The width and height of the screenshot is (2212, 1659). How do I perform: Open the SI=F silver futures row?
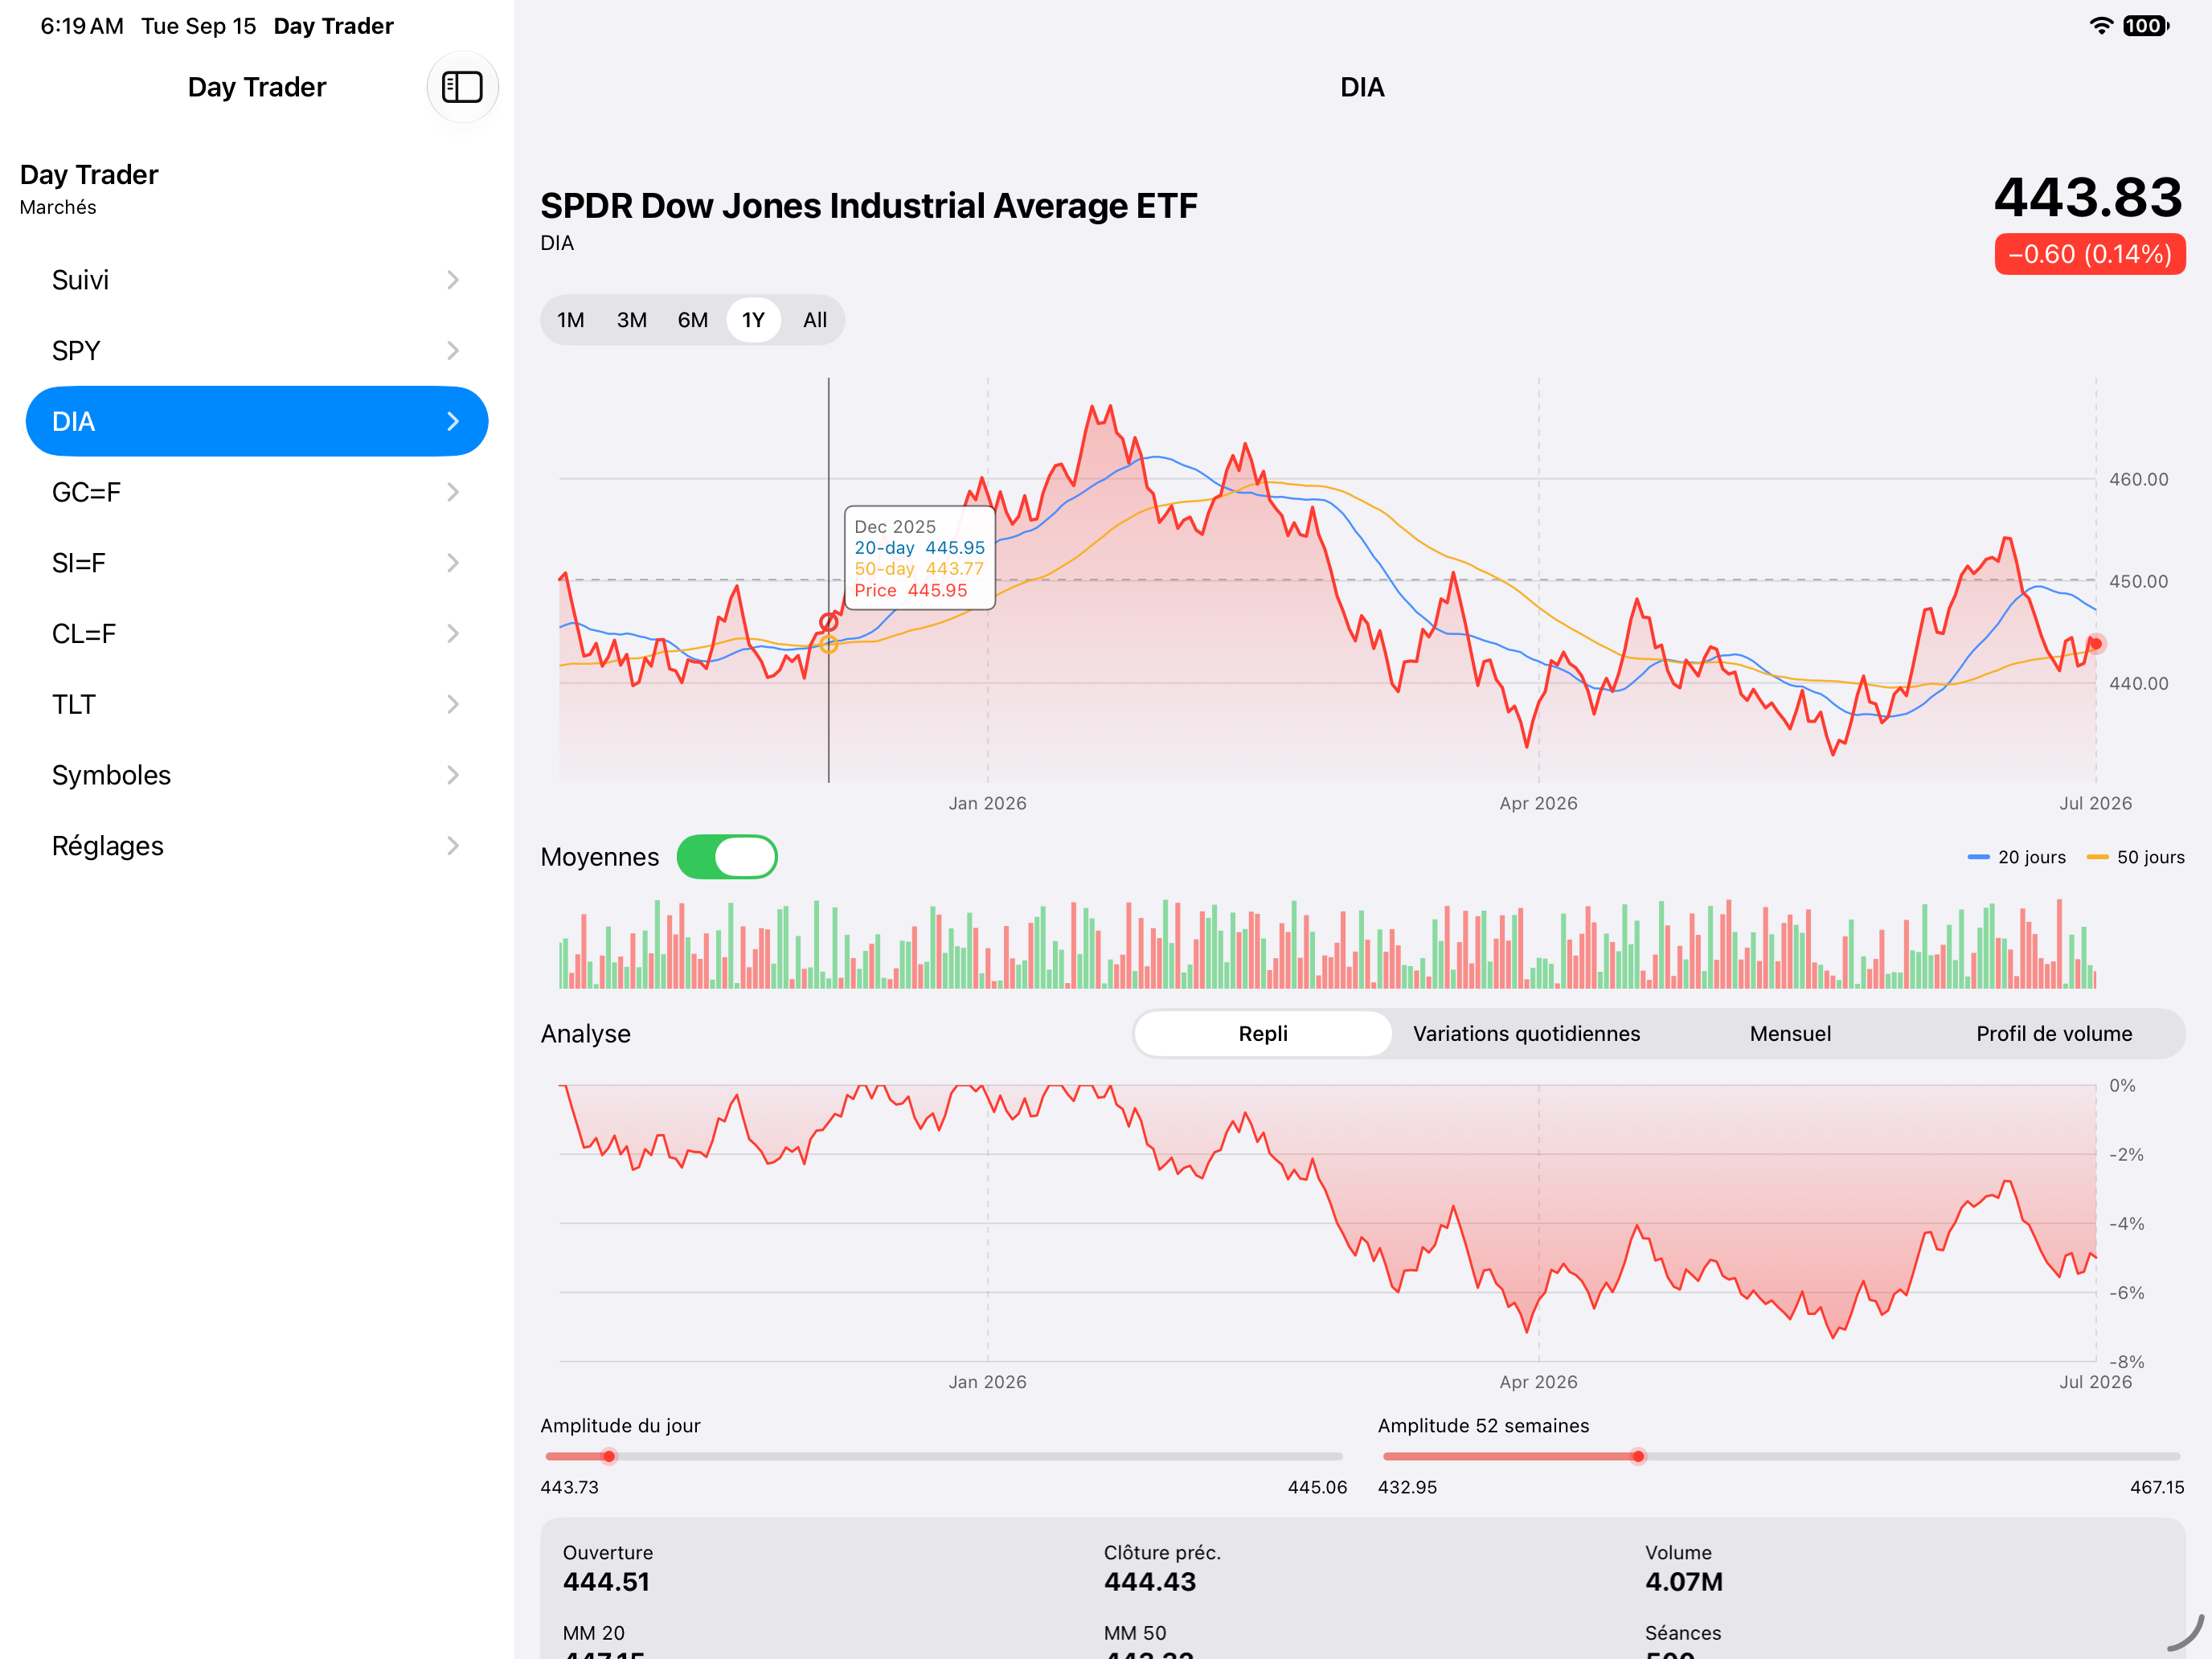click(x=257, y=563)
